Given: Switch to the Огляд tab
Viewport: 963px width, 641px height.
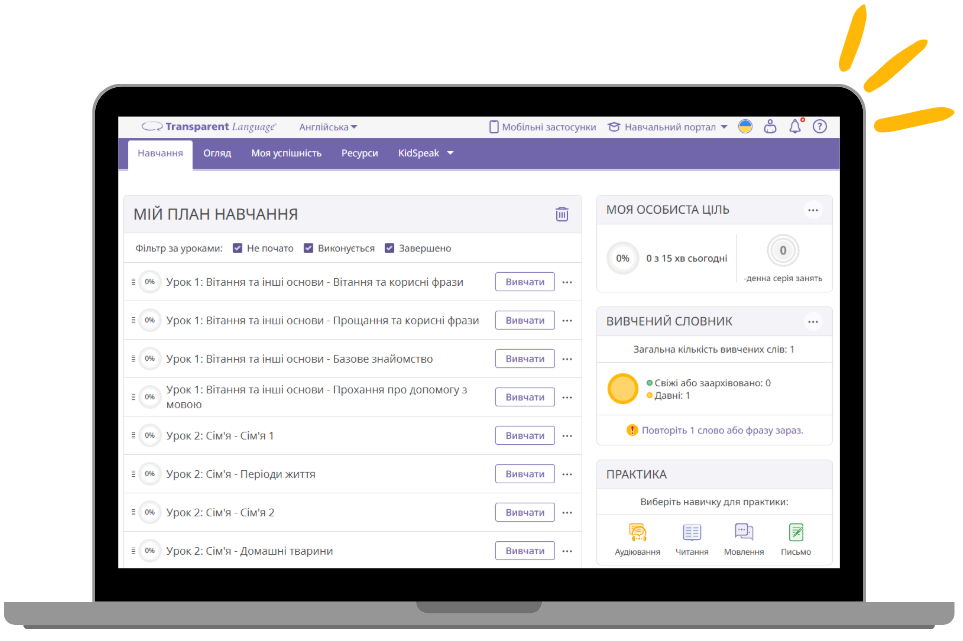Looking at the screenshot, I should coord(217,153).
